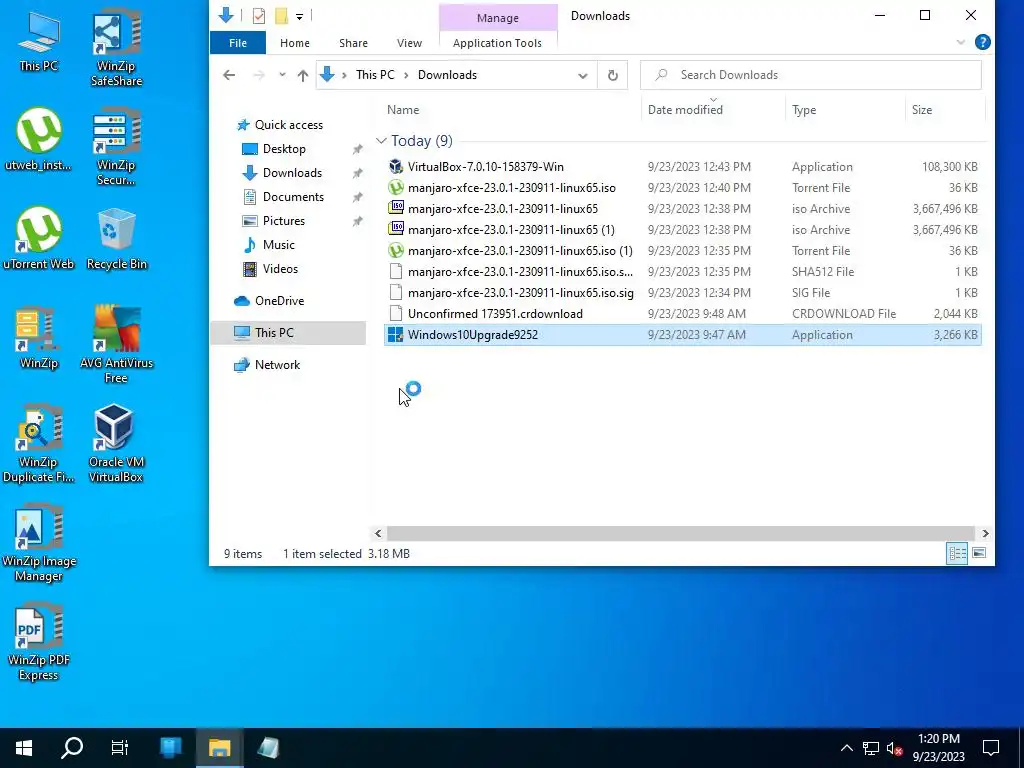Open the Windows Start menu
Image resolution: width=1024 pixels, height=768 pixels.
tap(24, 748)
